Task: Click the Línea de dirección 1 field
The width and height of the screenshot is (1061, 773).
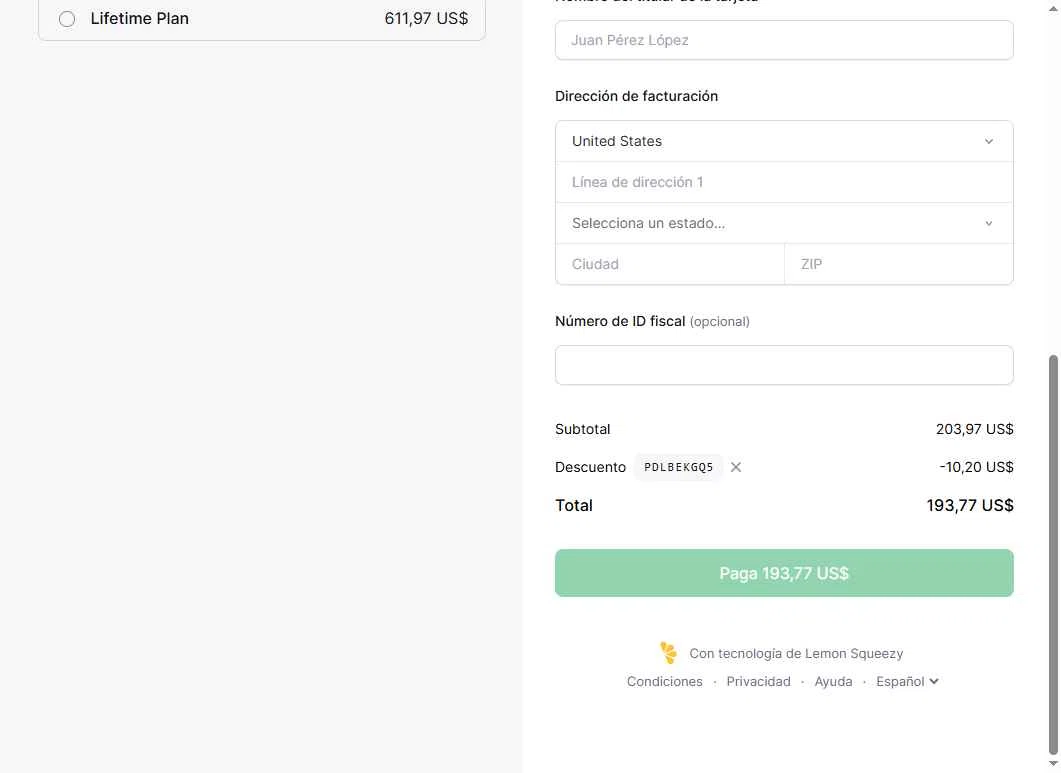Action: 784,182
